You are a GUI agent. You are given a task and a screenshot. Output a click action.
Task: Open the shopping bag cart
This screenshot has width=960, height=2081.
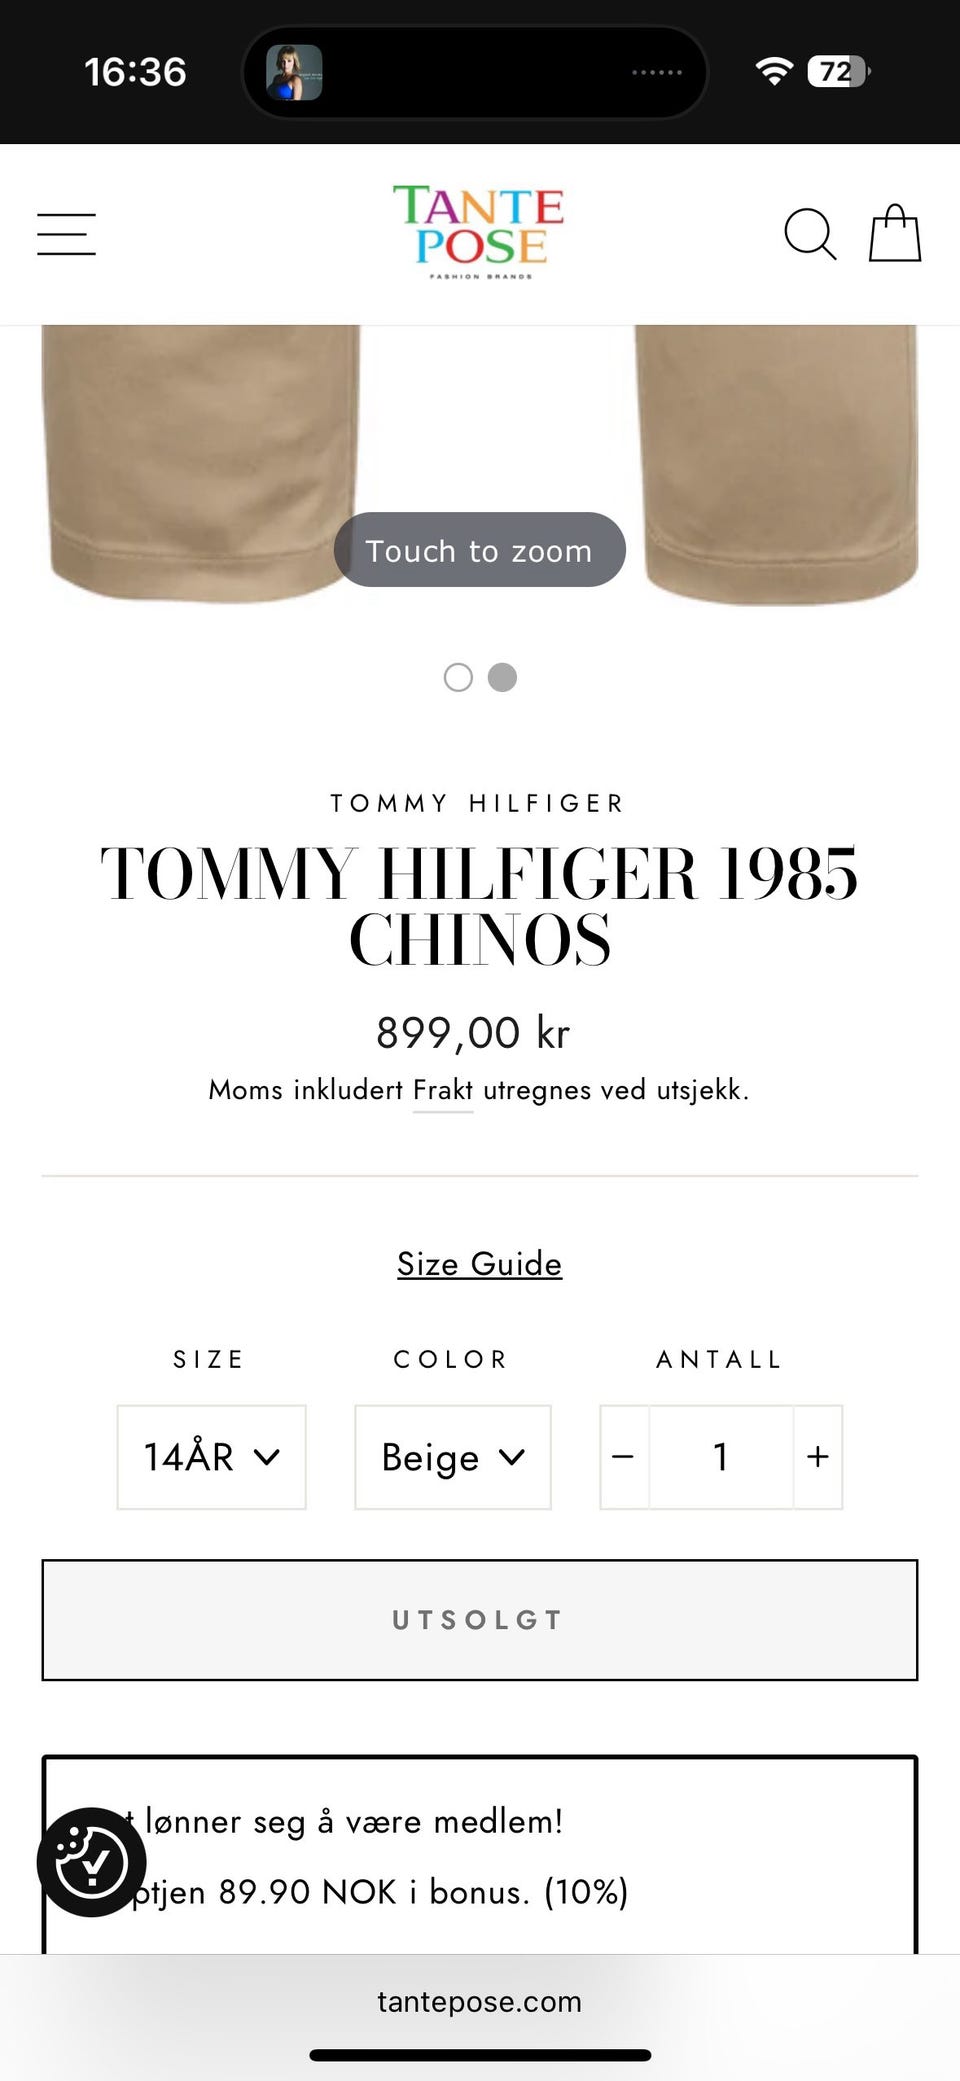tap(894, 234)
